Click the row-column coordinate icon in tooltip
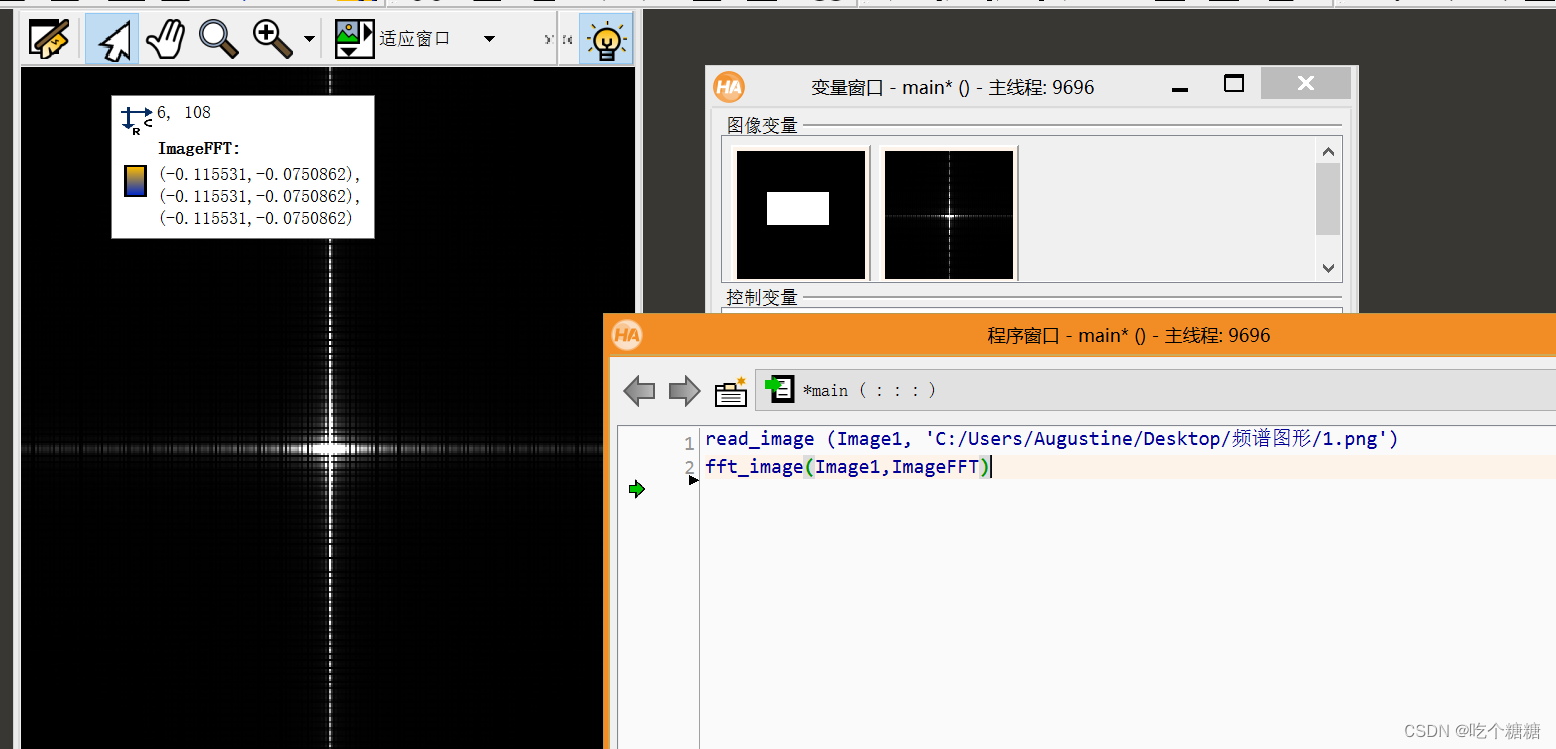 tap(136, 119)
